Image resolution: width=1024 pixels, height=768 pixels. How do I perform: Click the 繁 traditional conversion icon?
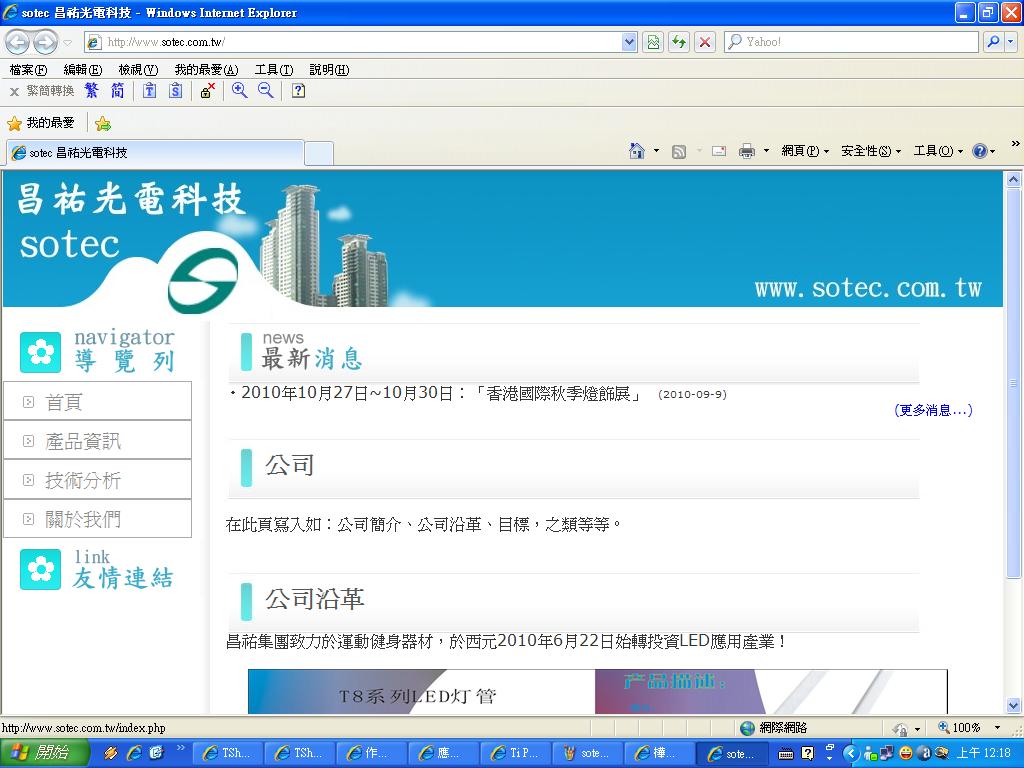(91, 91)
